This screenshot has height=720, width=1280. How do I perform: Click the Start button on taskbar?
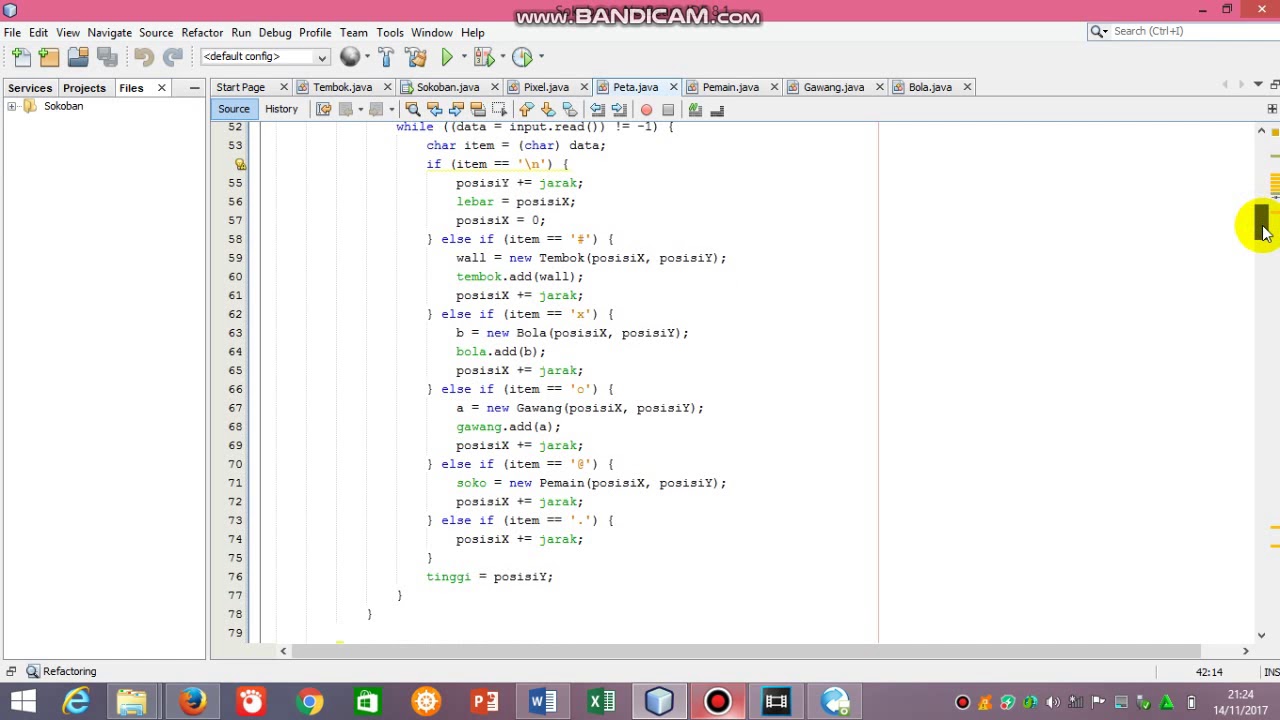22,701
